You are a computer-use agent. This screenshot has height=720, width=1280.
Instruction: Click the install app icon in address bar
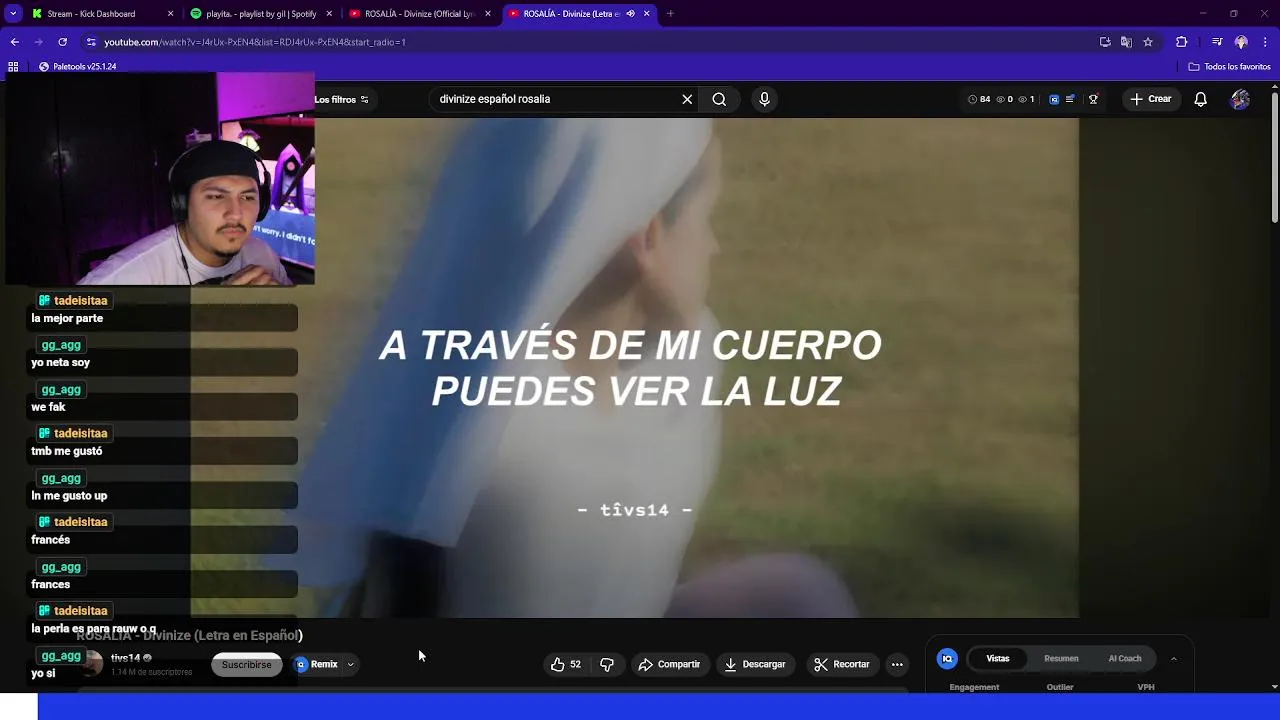point(1105,42)
